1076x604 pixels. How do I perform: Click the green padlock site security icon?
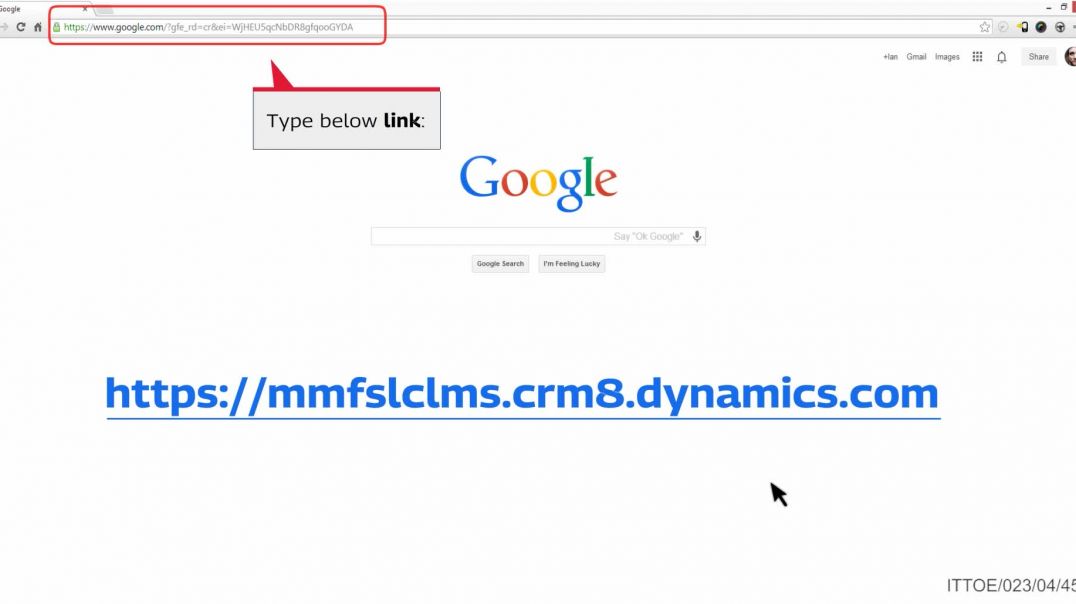tap(57, 27)
